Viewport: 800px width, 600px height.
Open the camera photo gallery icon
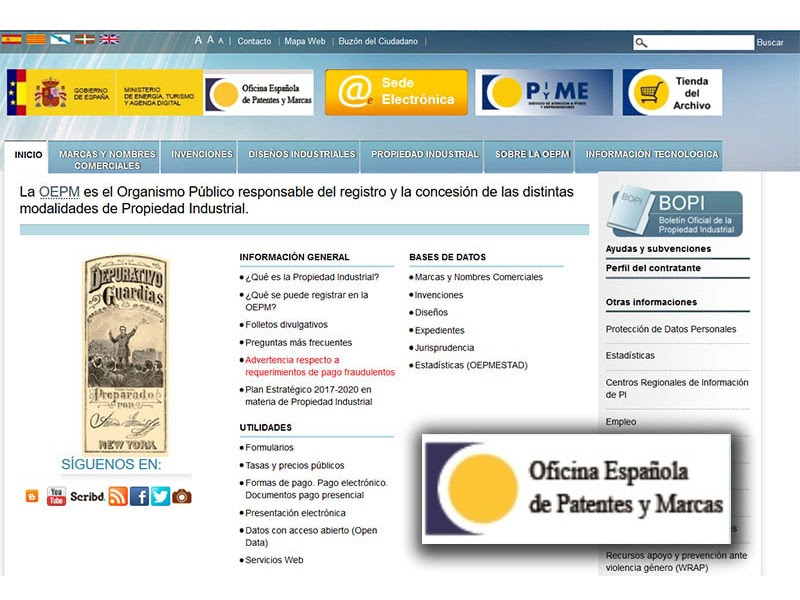tap(182, 496)
